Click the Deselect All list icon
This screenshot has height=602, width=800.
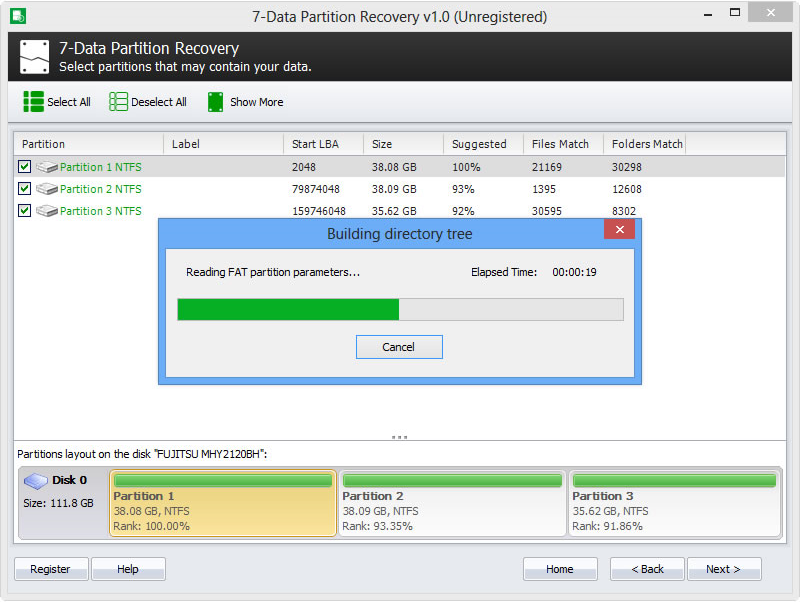(118, 102)
